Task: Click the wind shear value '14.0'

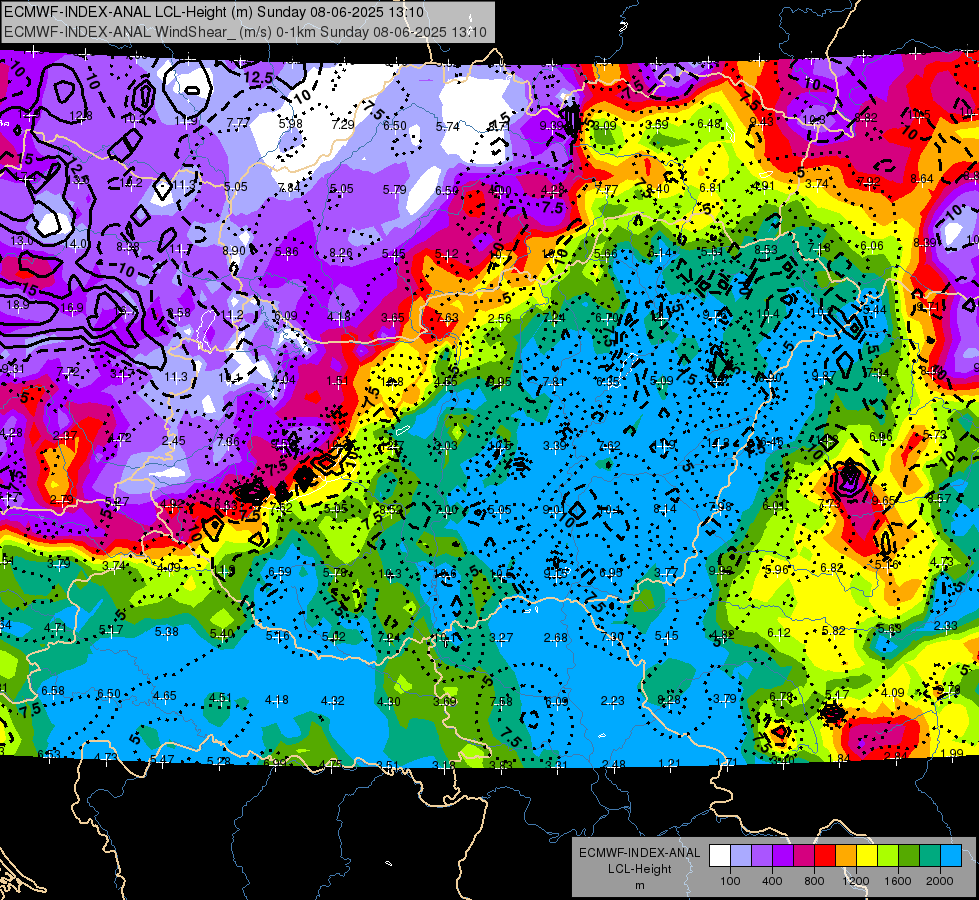Action: [x=76, y=244]
